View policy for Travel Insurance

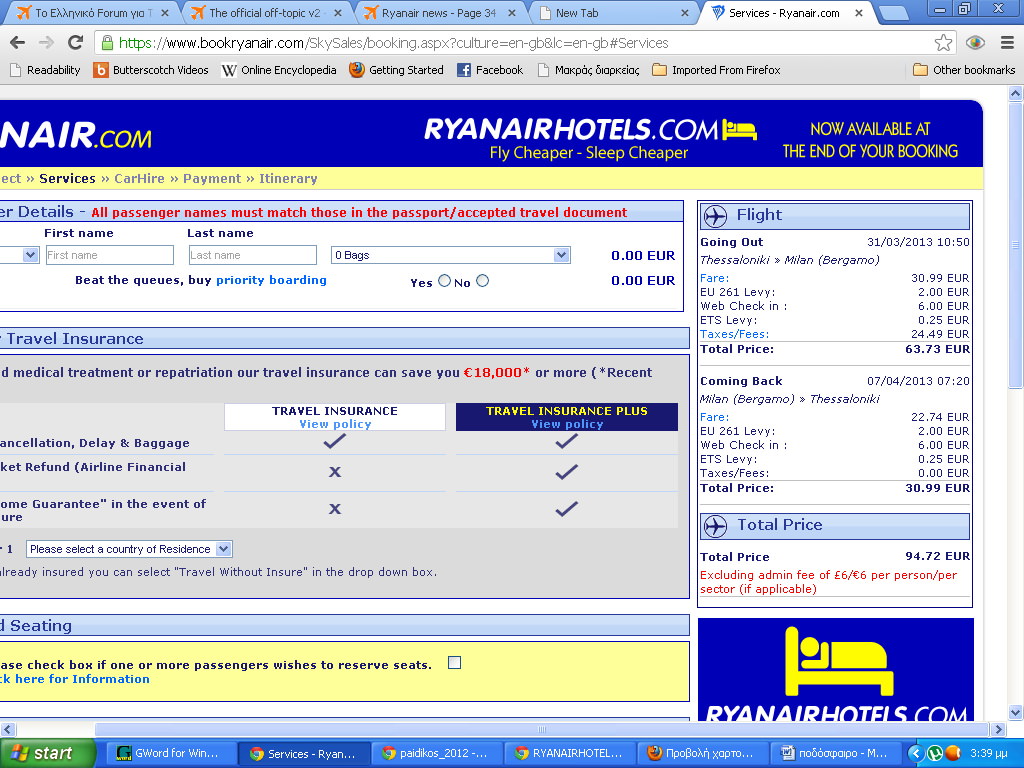click(x=335, y=424)
